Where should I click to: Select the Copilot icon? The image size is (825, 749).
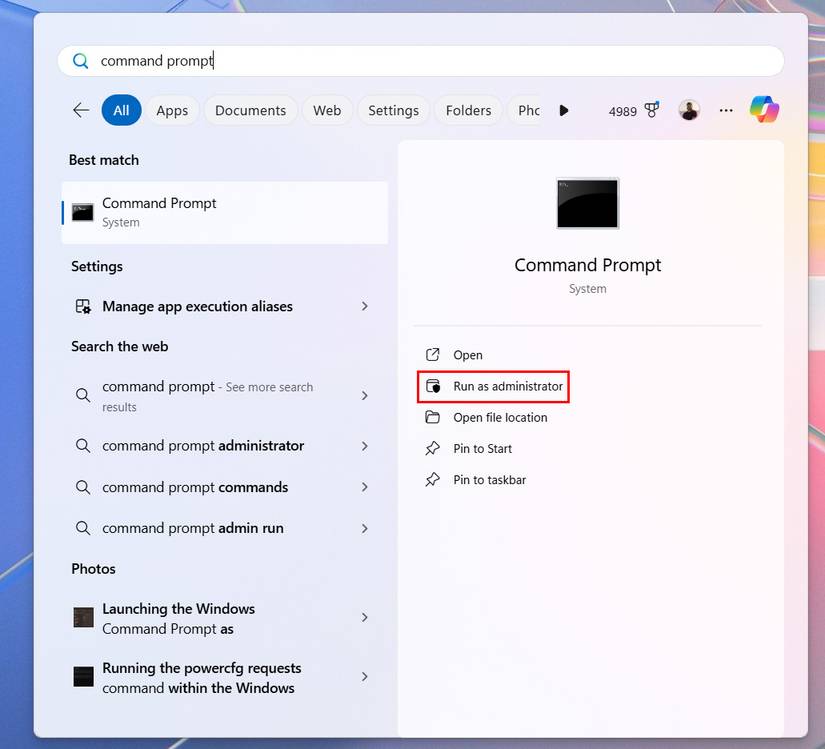pyautogui.click(x=764, y=110)
